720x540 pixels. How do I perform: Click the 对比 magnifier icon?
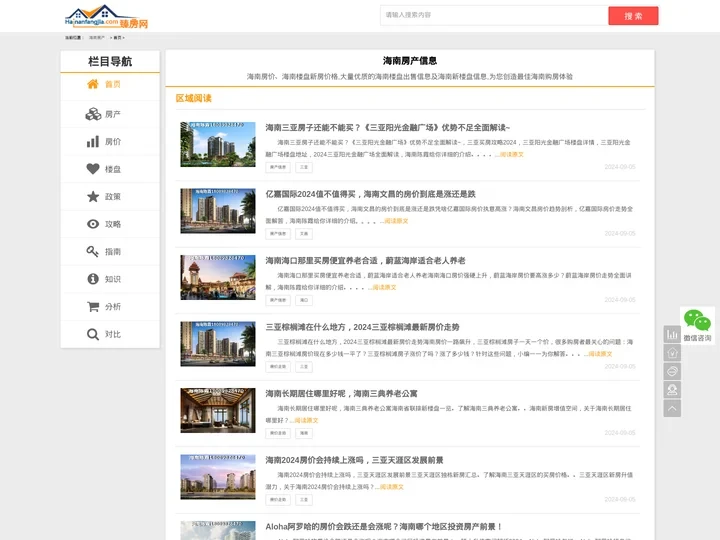93,334
